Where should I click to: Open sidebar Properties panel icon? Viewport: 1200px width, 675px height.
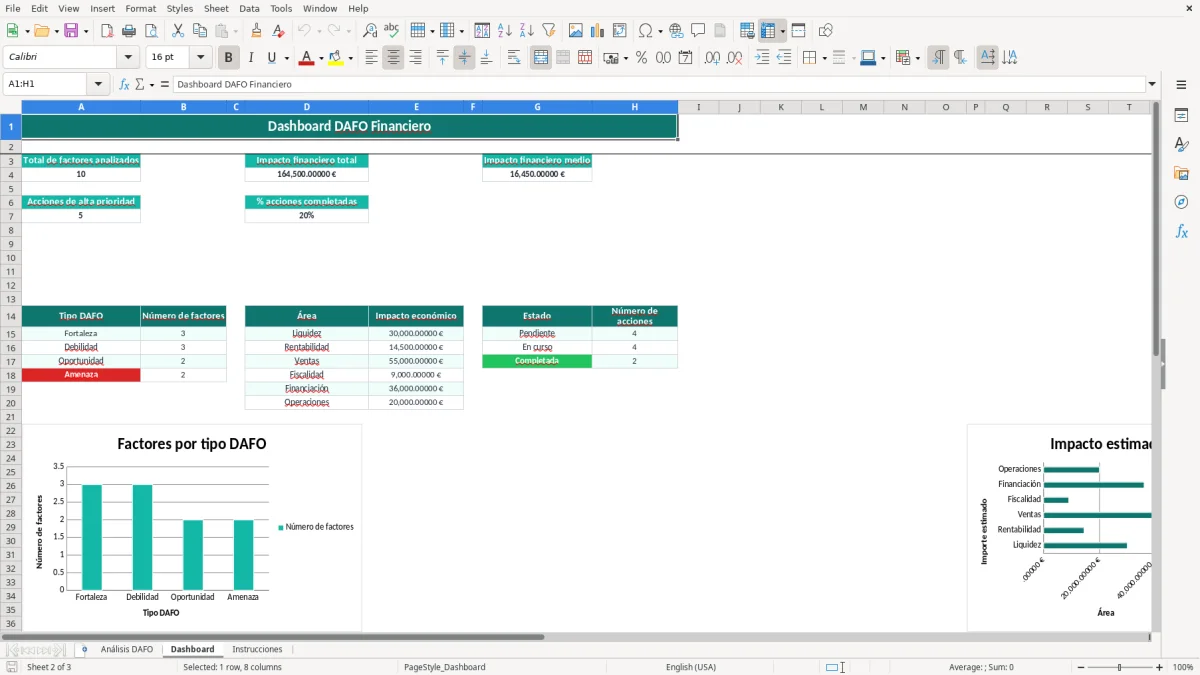1181,115
